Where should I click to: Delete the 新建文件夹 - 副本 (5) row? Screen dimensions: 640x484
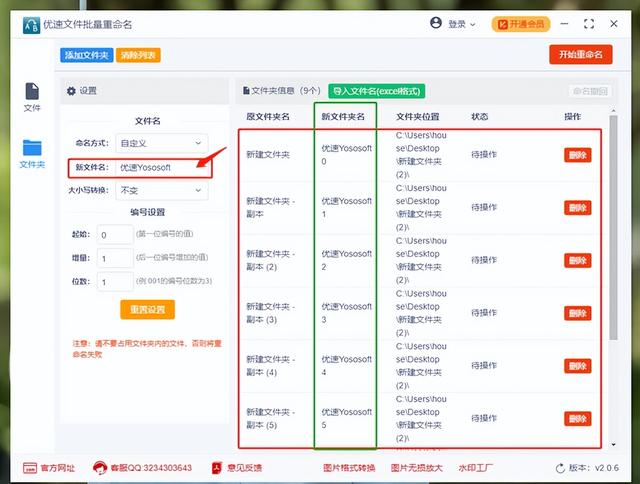click(578, 418)
